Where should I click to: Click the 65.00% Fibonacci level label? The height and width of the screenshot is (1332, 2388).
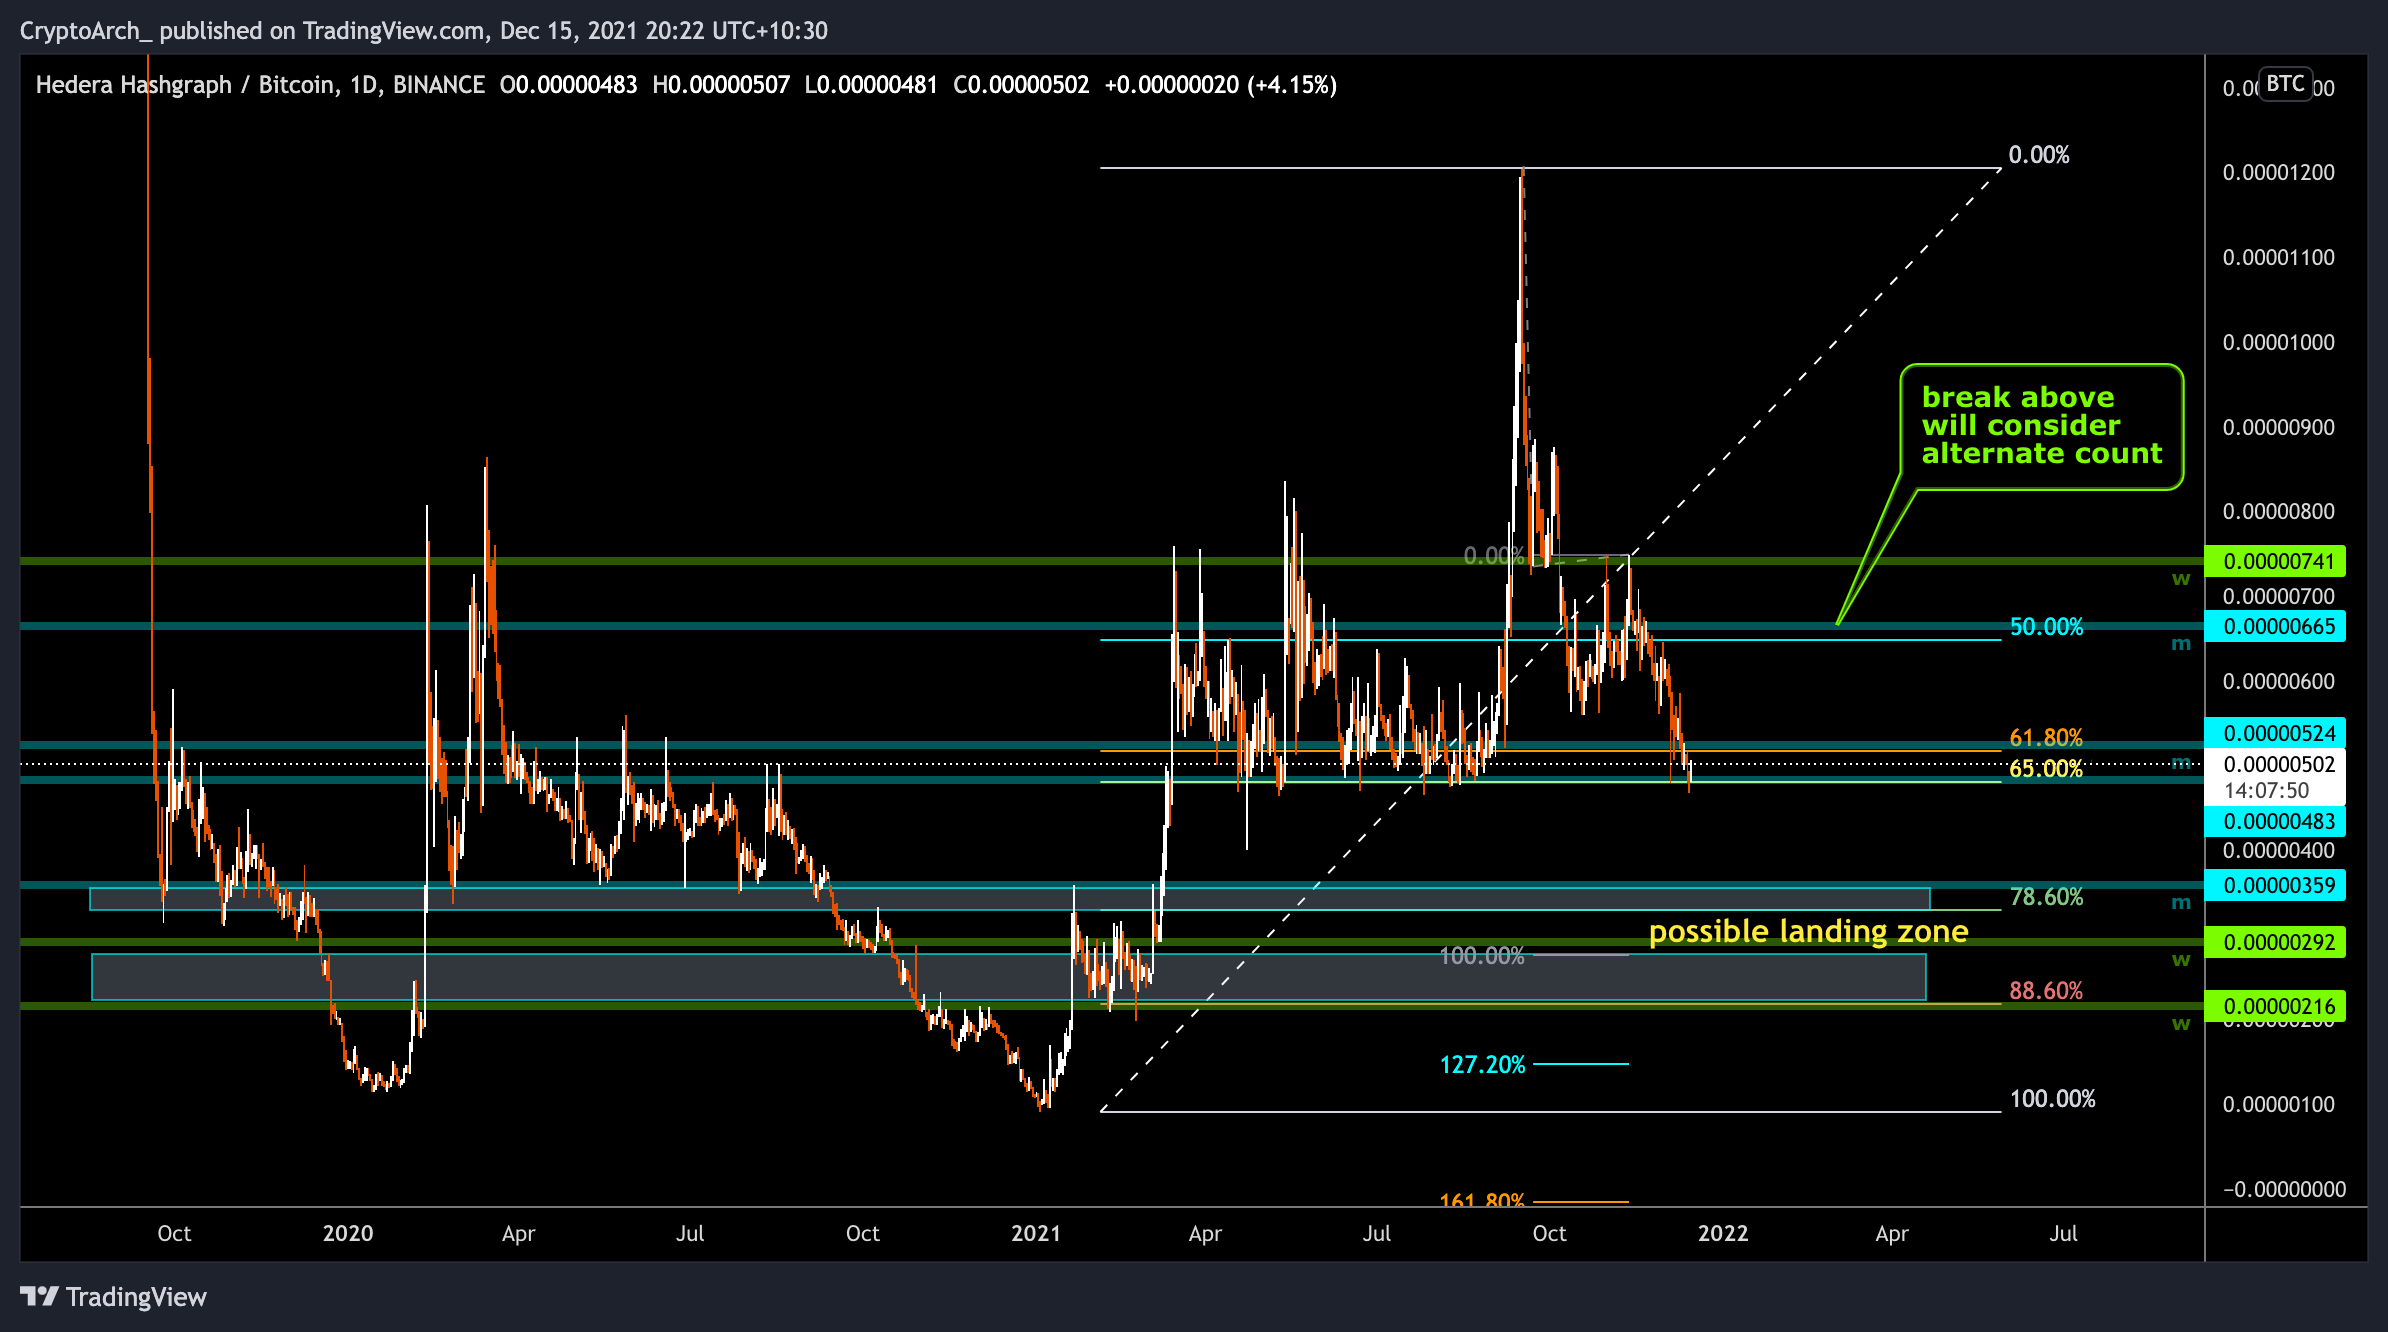point(2046,769)
